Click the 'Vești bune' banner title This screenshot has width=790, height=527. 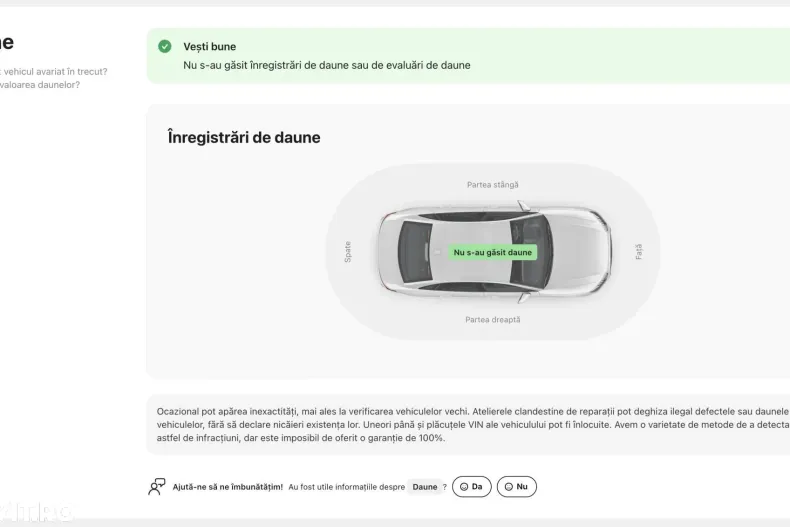coord(210,47)
